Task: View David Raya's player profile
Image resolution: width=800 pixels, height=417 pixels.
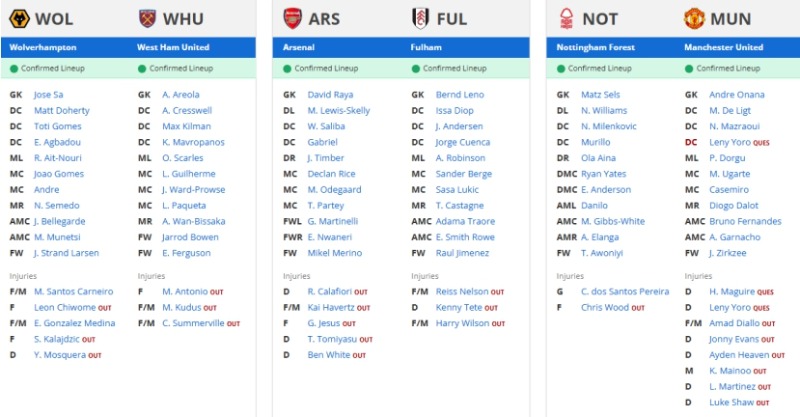Action: (x=330, y=94)
